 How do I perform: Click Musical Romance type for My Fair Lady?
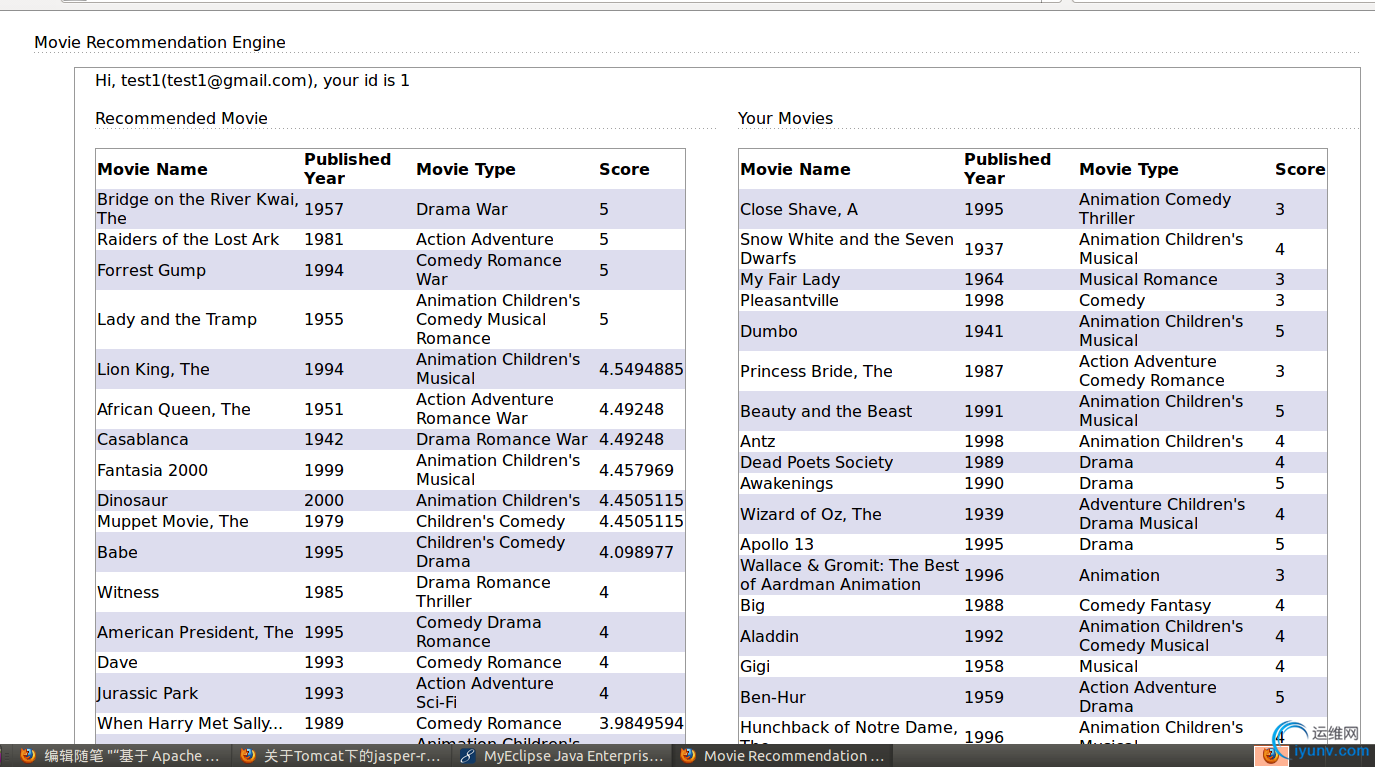[1148, 279]
